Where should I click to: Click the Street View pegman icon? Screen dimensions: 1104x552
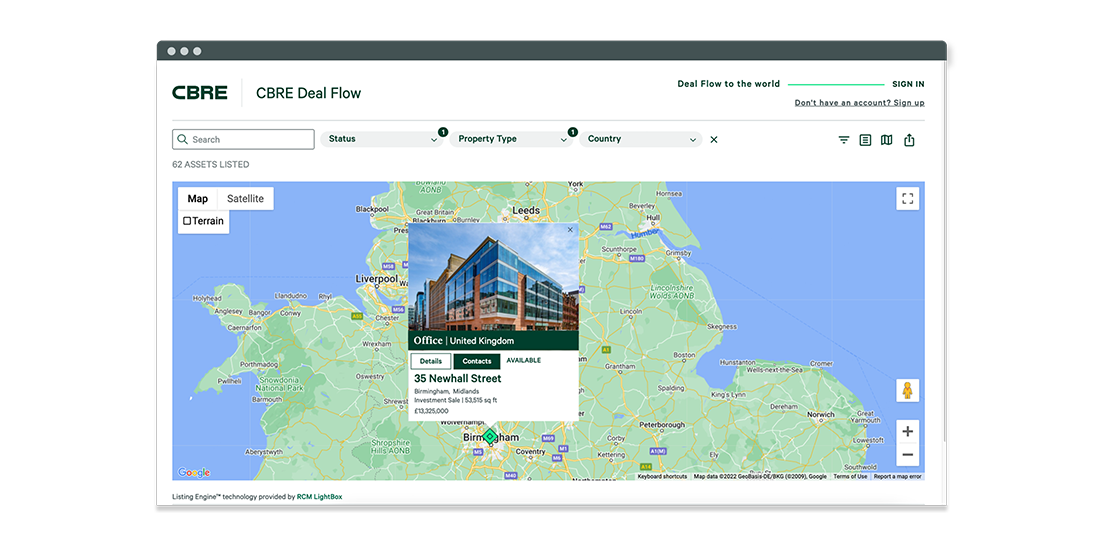[x=907, y=390]
